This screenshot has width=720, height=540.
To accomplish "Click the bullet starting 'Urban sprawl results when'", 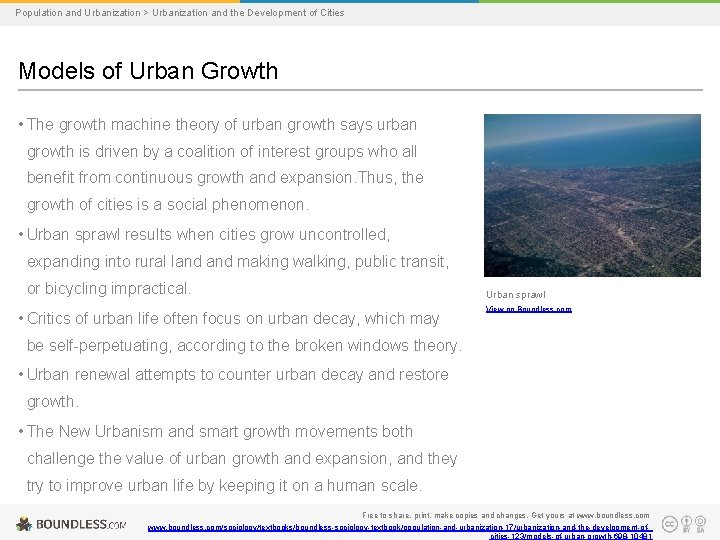I will coord(234,261).
